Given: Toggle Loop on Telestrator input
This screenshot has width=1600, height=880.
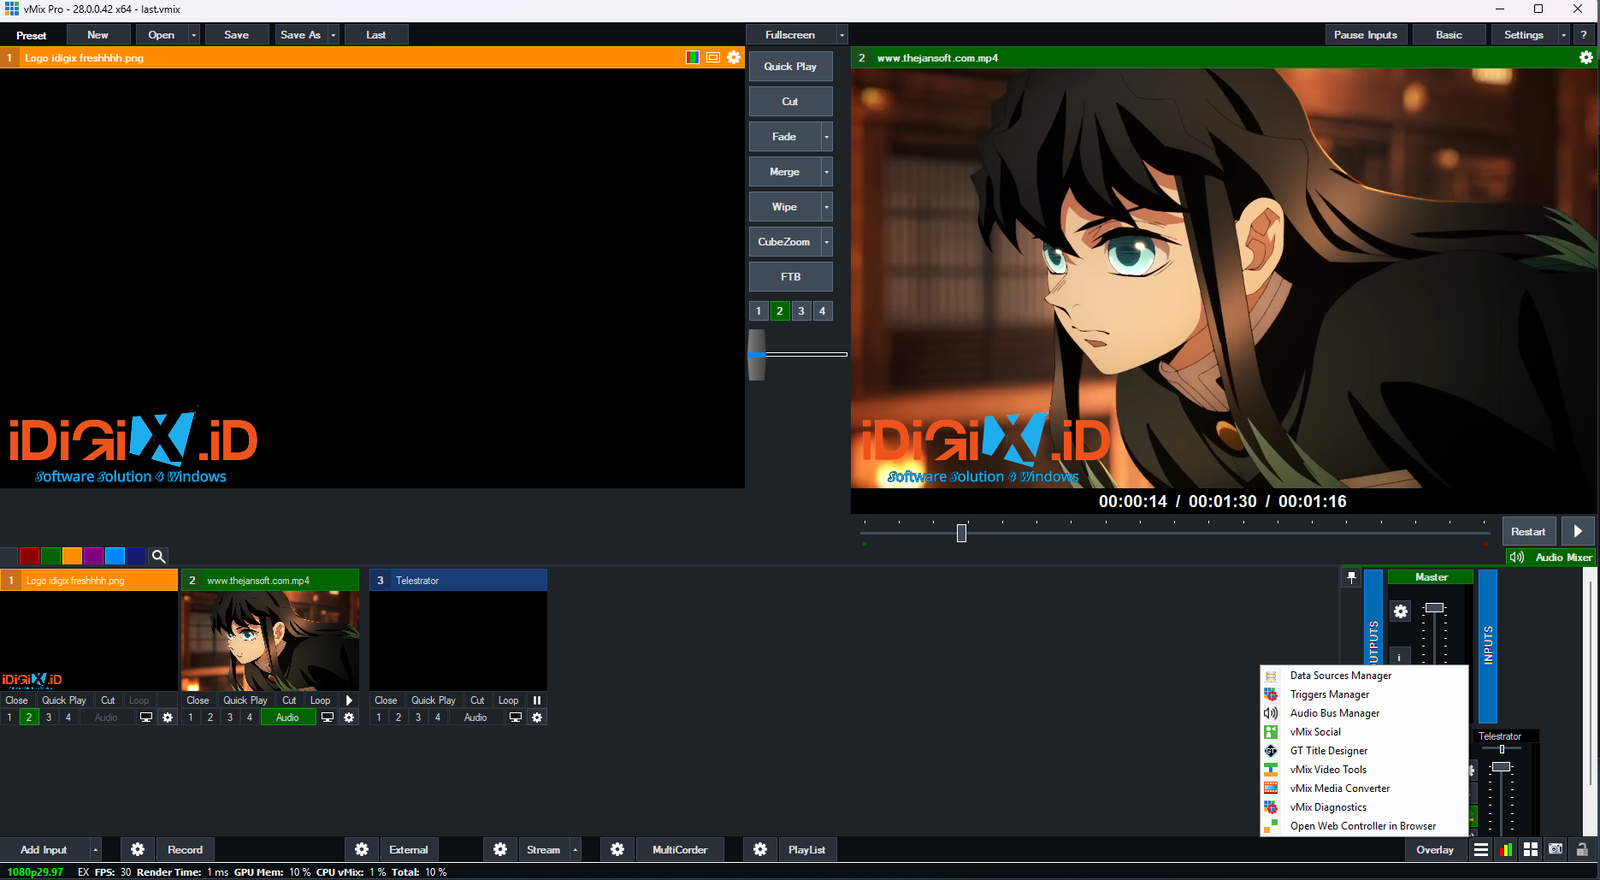Looking at the screenshot, I should pos(508,700).
